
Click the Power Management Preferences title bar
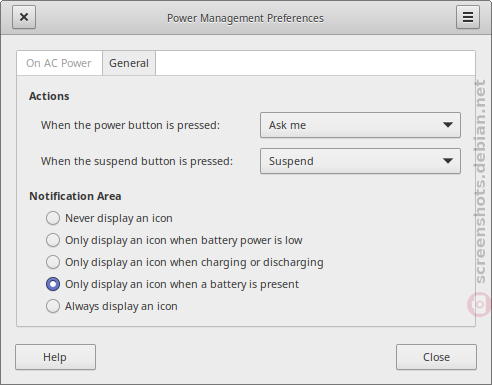pos(245,18)
